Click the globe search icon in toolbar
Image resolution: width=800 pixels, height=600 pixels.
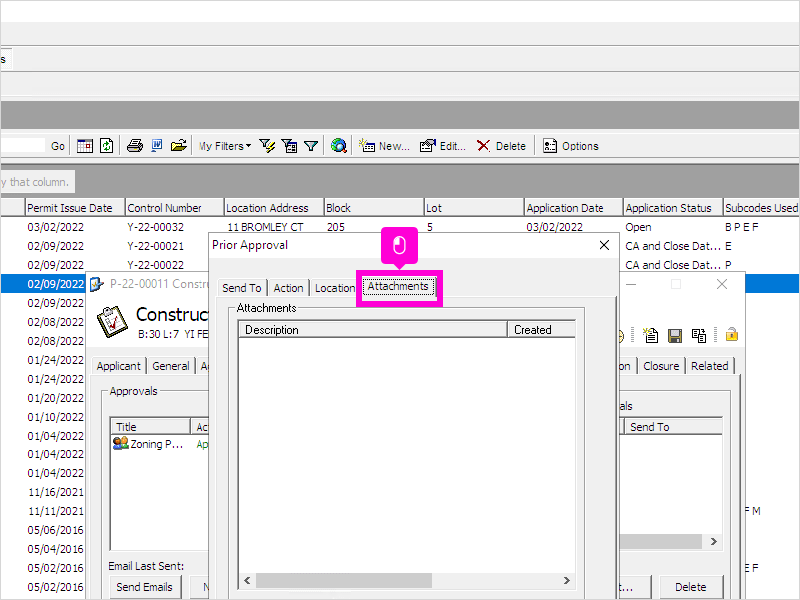point(338,146)
